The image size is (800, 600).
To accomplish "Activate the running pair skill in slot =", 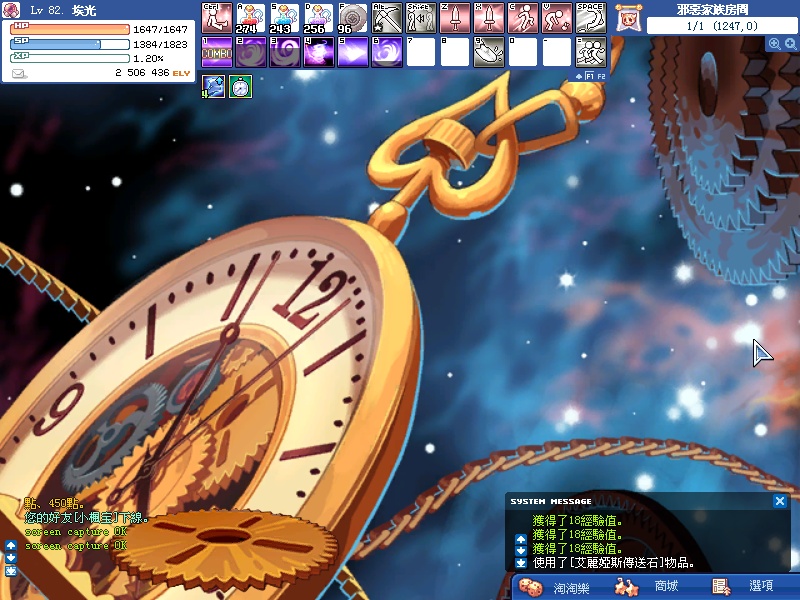I will point(591,52).
